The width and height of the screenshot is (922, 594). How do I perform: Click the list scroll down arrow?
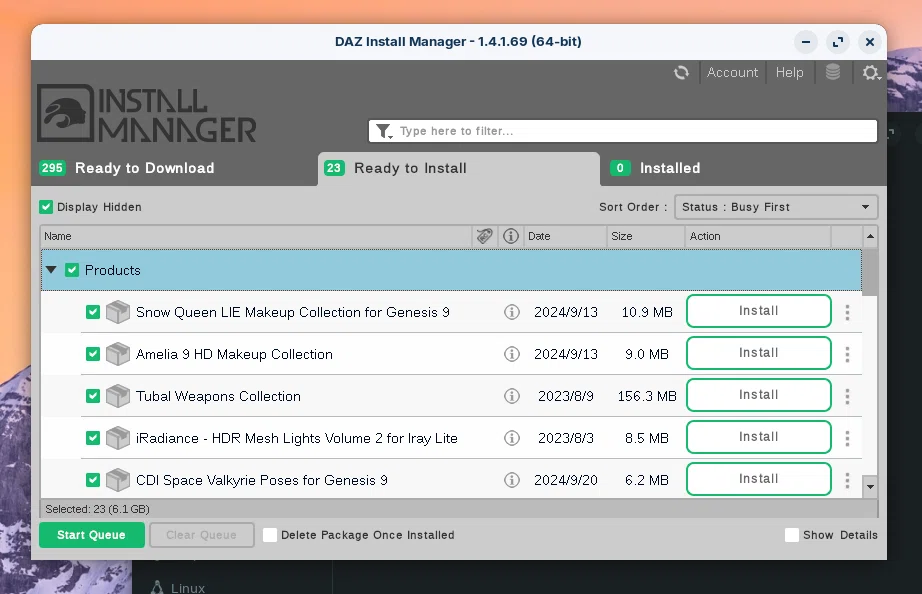[870, 487]
